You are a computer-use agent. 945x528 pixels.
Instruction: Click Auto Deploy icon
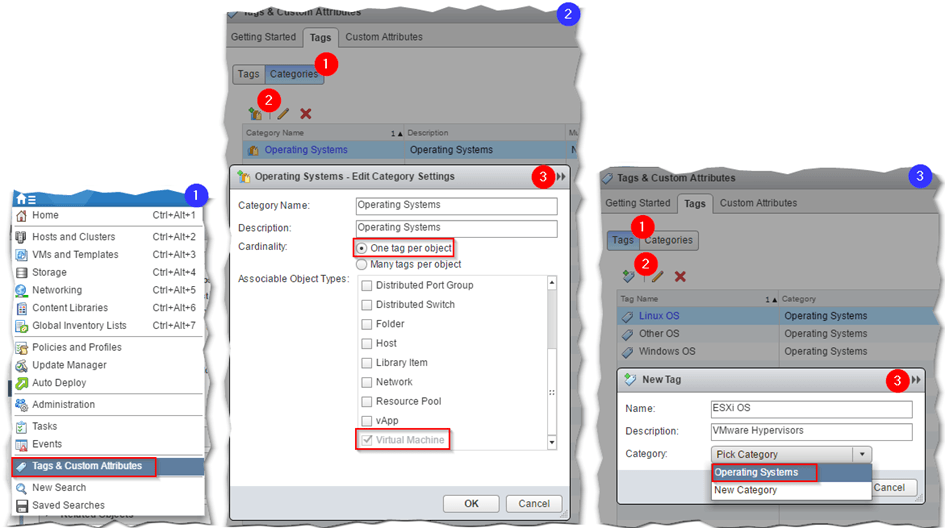click(22, 383)
